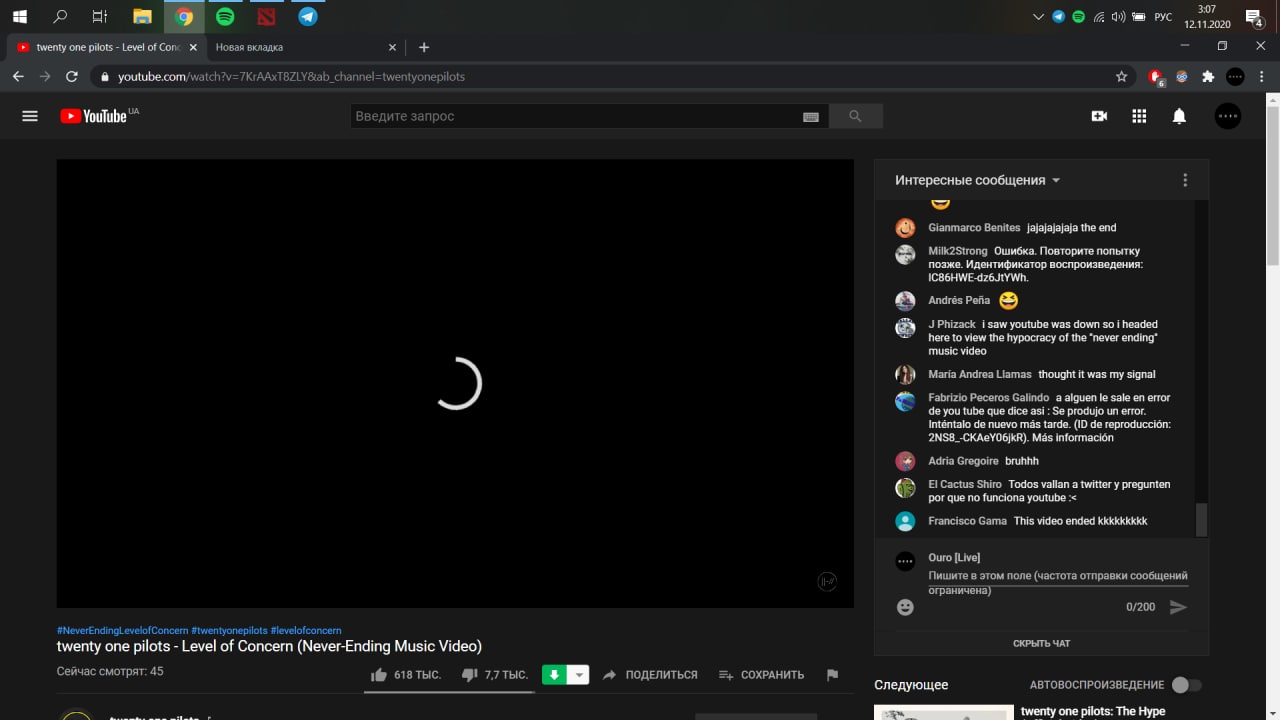The height and width of the screenshot is (720, 1280).
Task: Expand the chat mode dropdown "Интересные сообщения"
Action: pyautogui.click(x=977, y=180)
